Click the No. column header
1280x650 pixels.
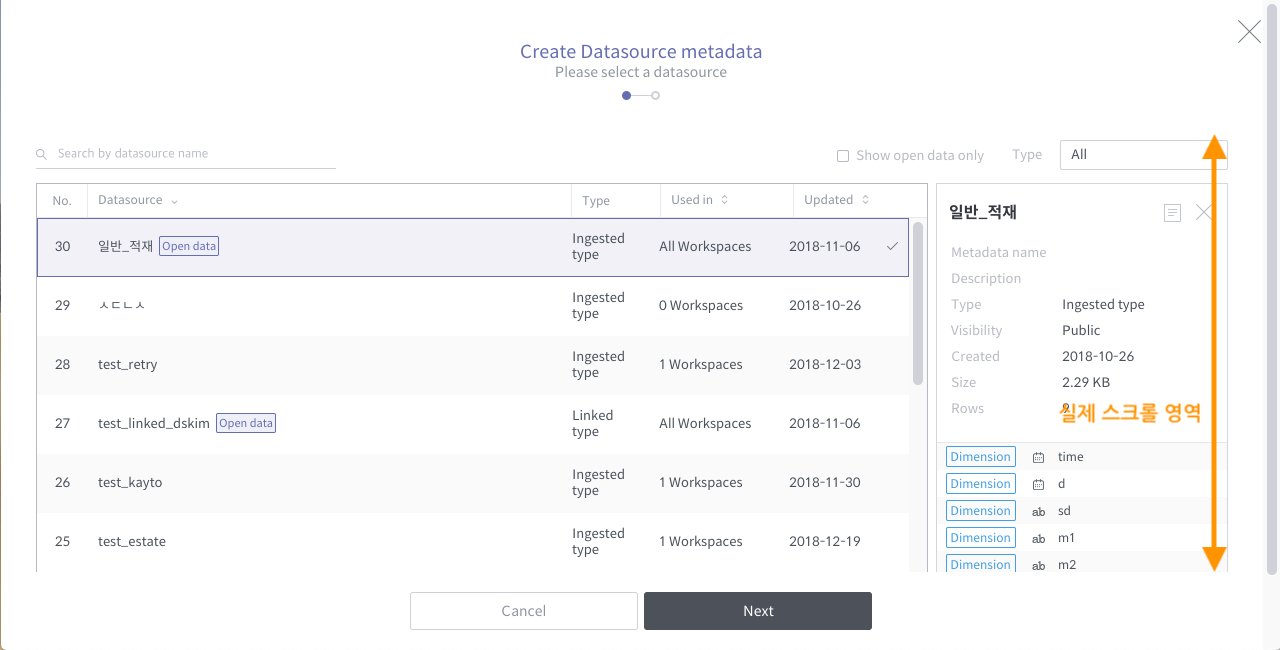[62, 201]
